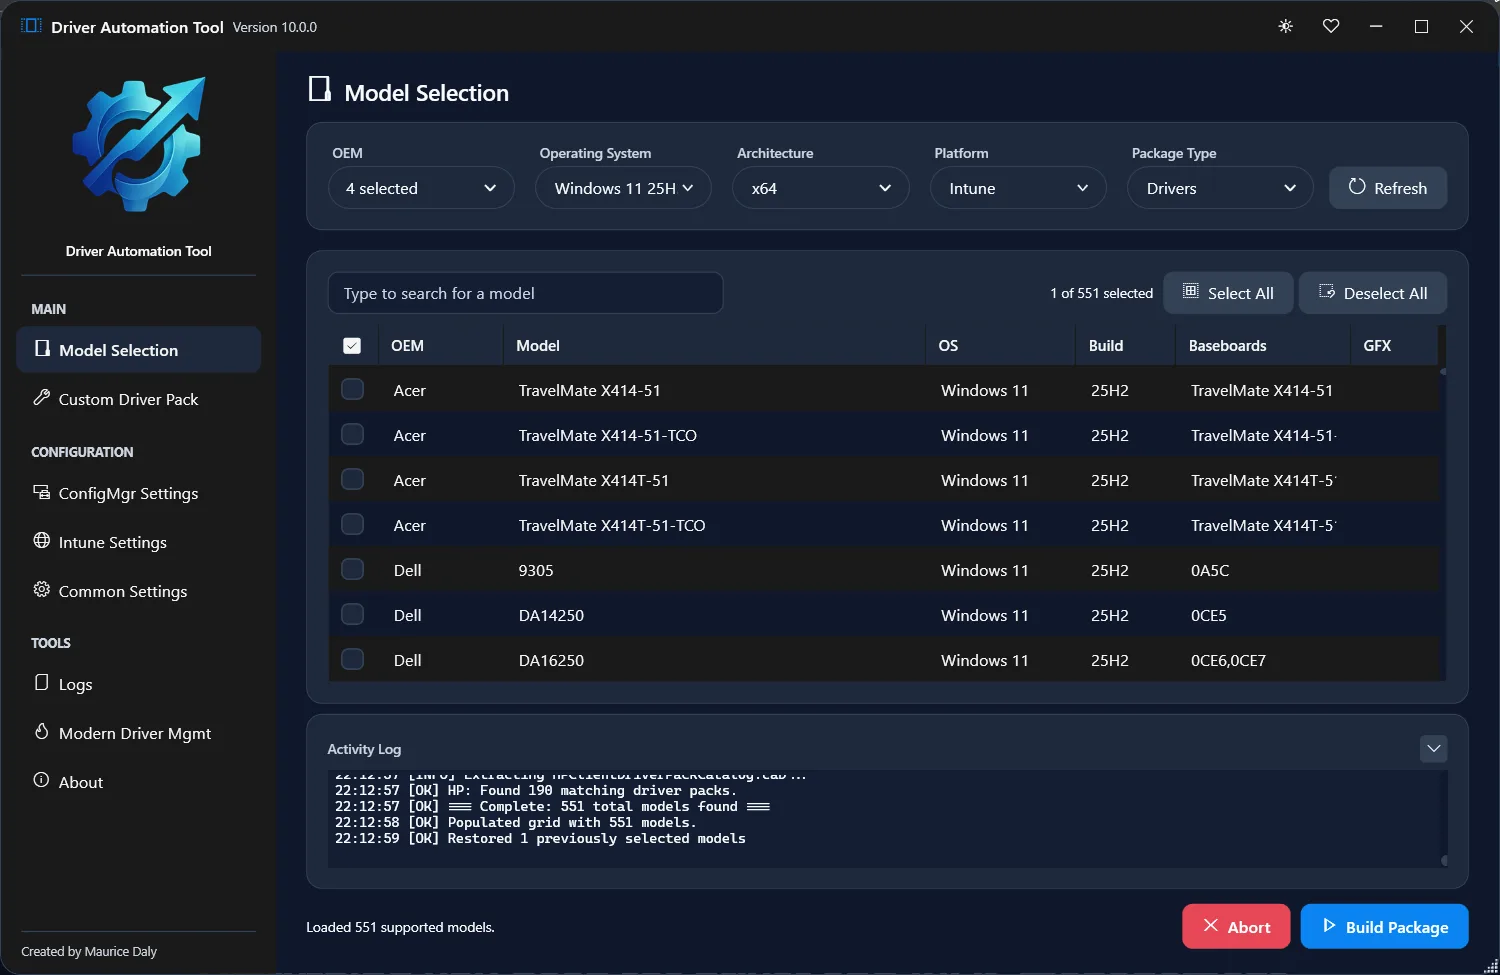Check the TravelMate X414-51-TCO row checkbox

pos(352,434)
